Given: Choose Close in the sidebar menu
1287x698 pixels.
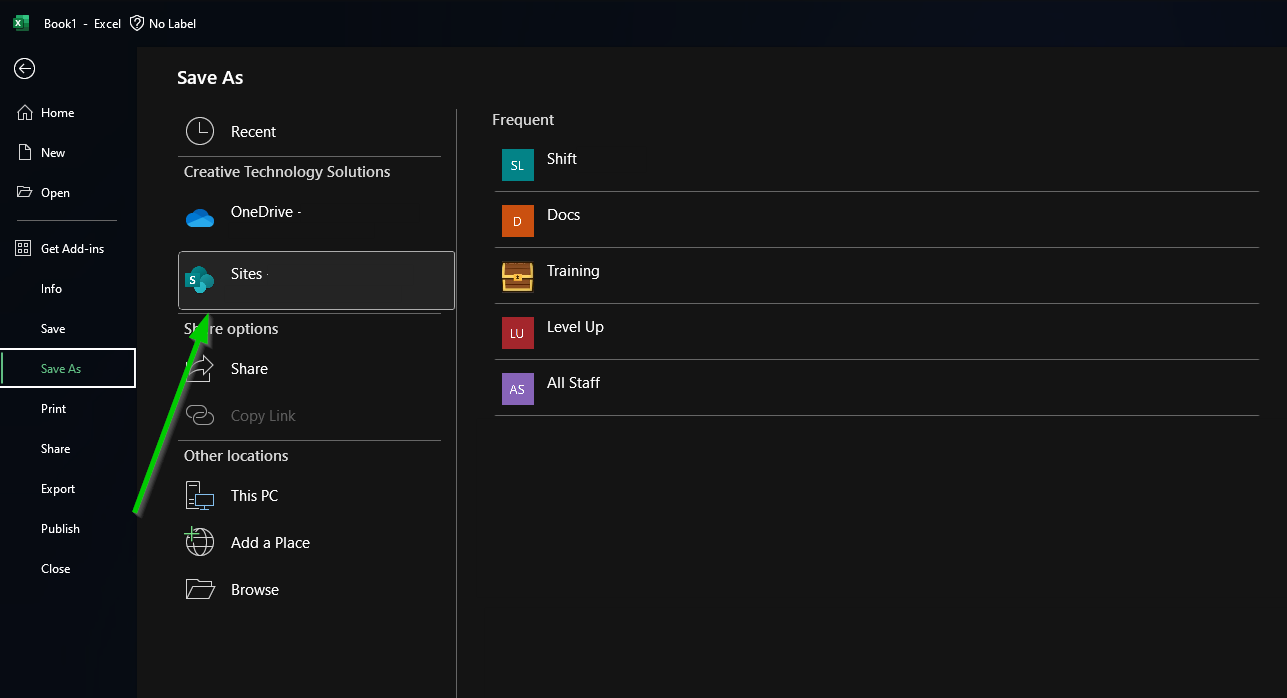Looking at the screenshot, I should point(68,569).
